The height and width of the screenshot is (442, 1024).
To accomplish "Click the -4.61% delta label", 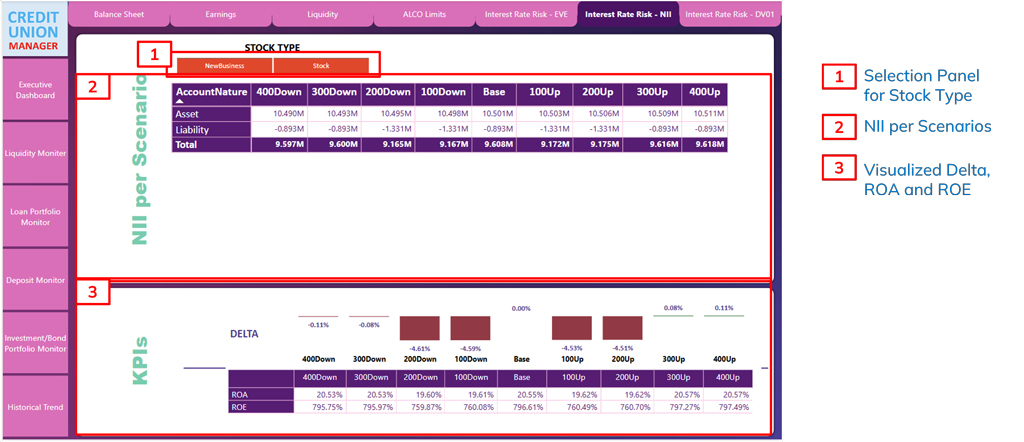I will point(420,349).
